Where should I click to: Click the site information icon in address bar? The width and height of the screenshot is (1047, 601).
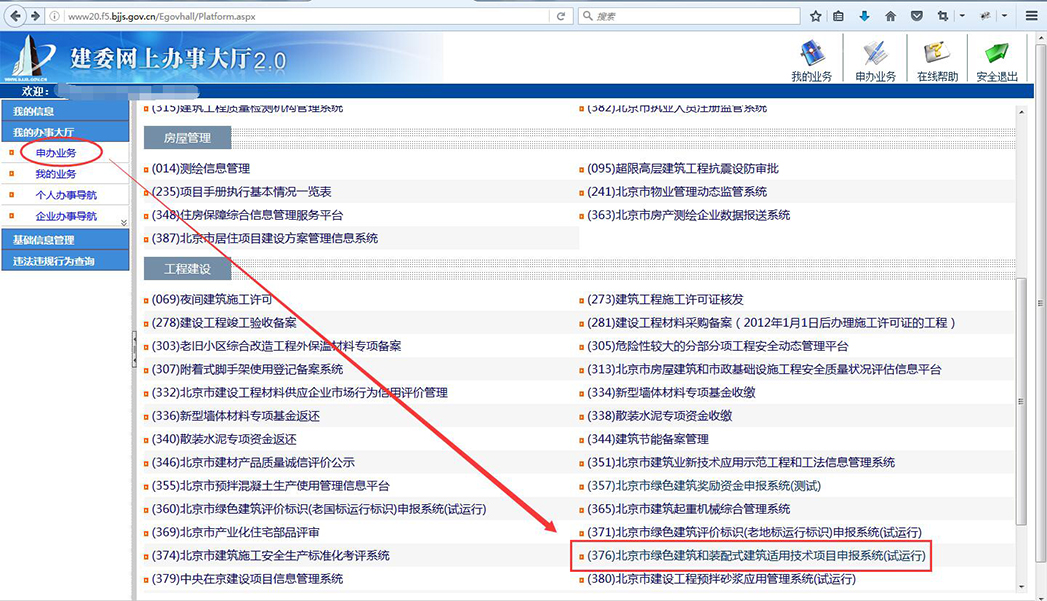(x=55, y=16)
